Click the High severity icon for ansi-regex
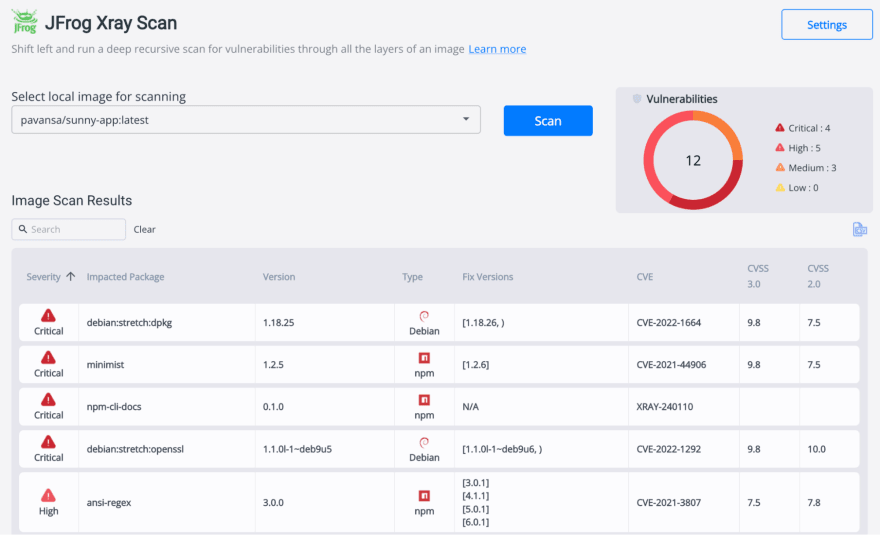 48,495
